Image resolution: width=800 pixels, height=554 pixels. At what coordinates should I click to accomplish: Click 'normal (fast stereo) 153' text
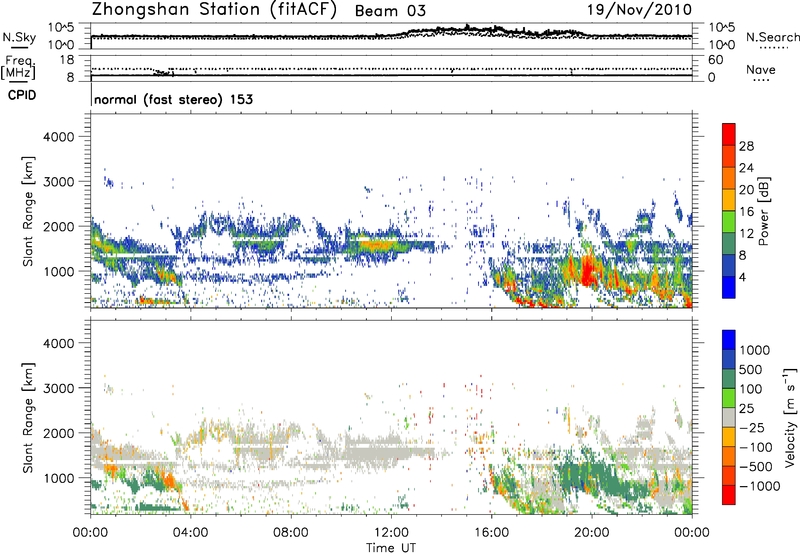(173, 99)
